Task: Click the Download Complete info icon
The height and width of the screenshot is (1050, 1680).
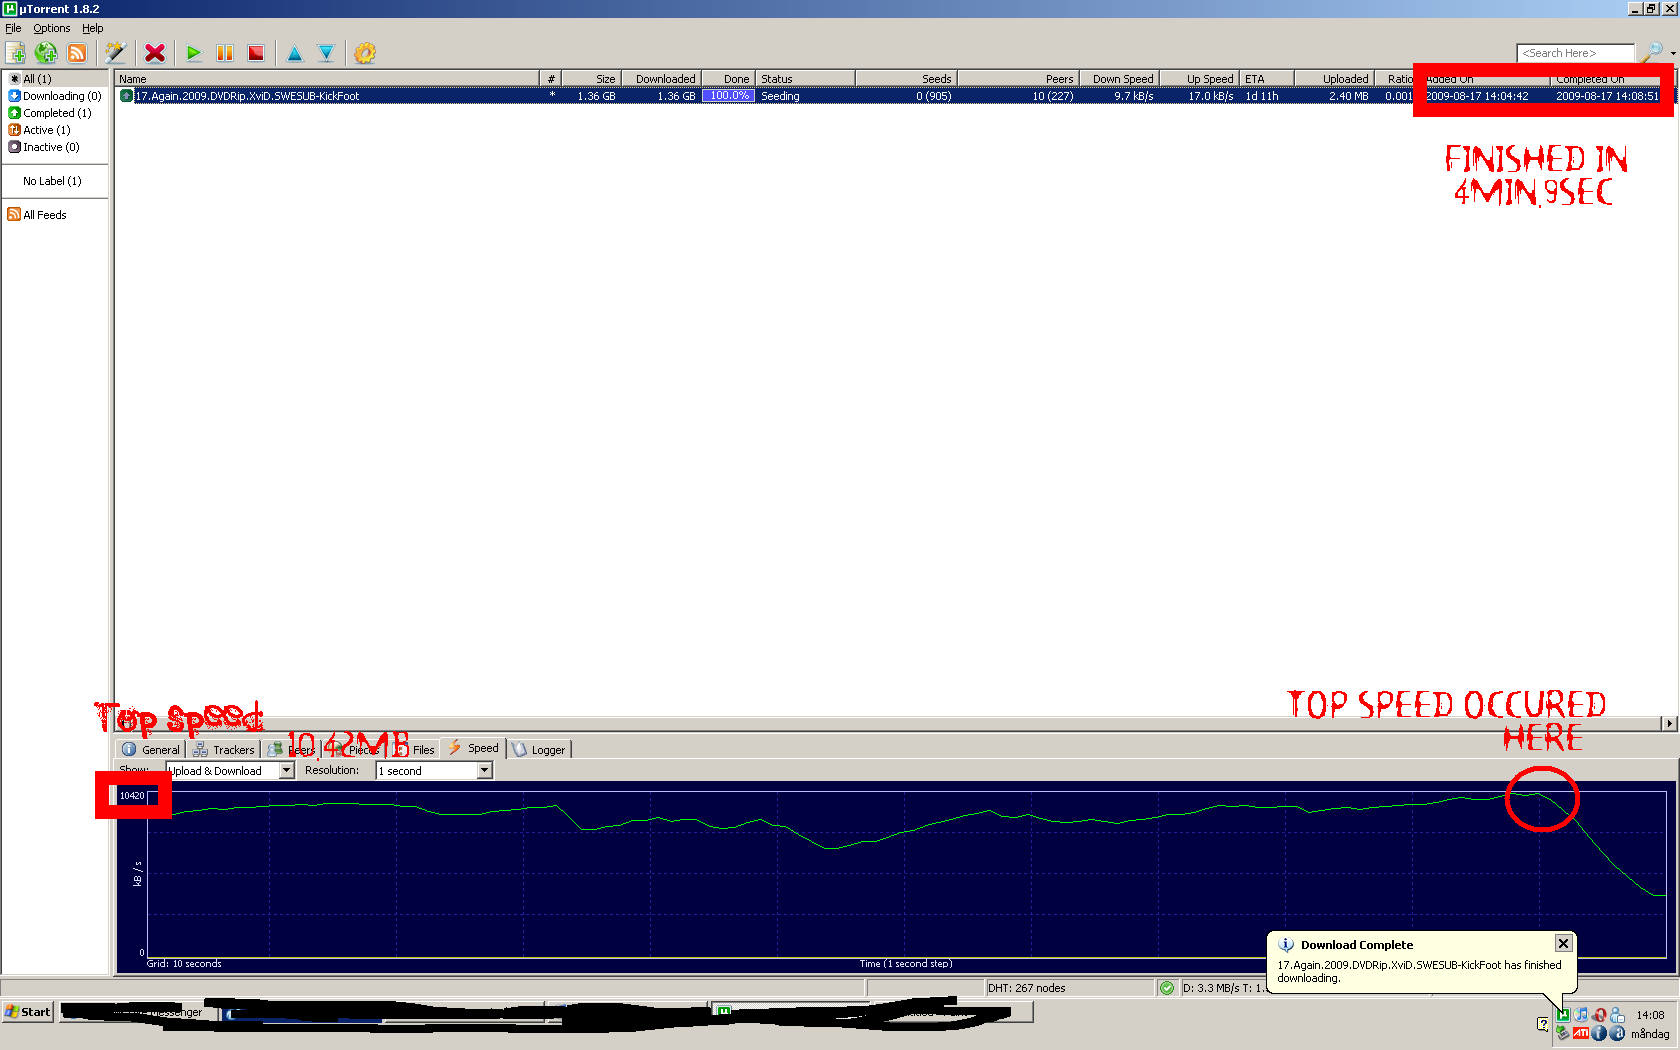Action: 1286,944
